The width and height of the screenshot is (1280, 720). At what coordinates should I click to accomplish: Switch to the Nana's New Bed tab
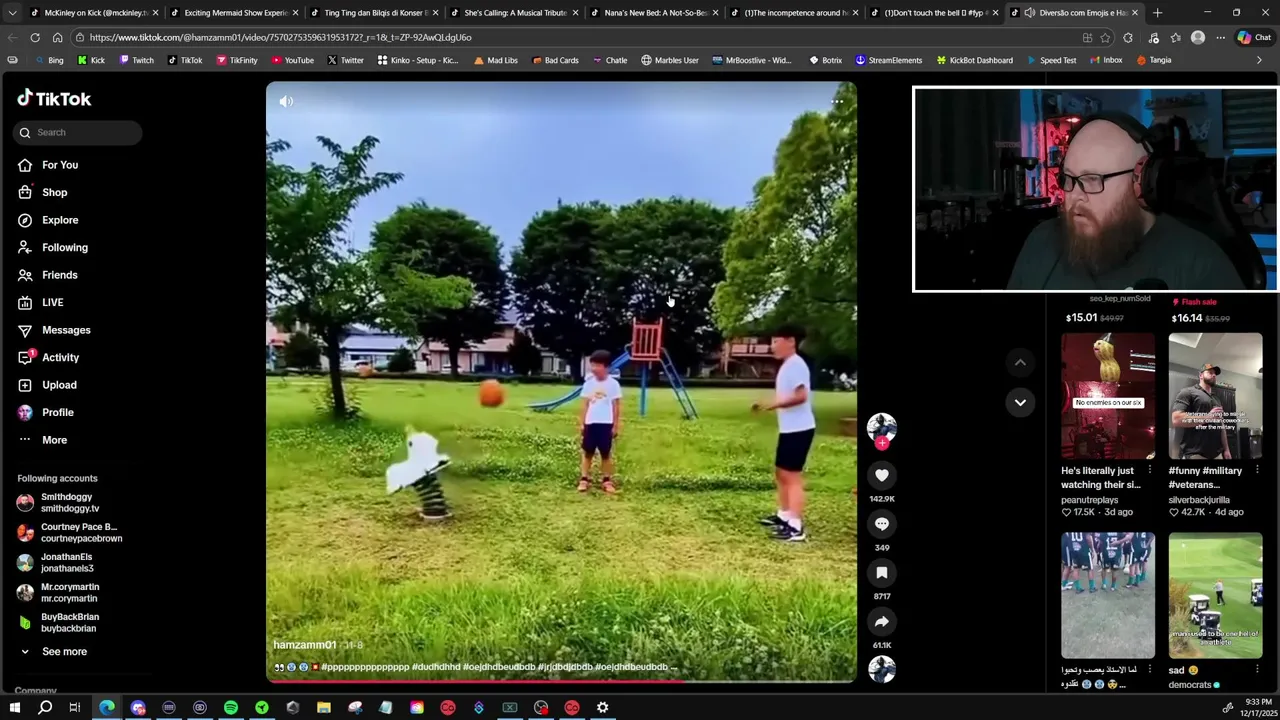[x=654, y=13]
